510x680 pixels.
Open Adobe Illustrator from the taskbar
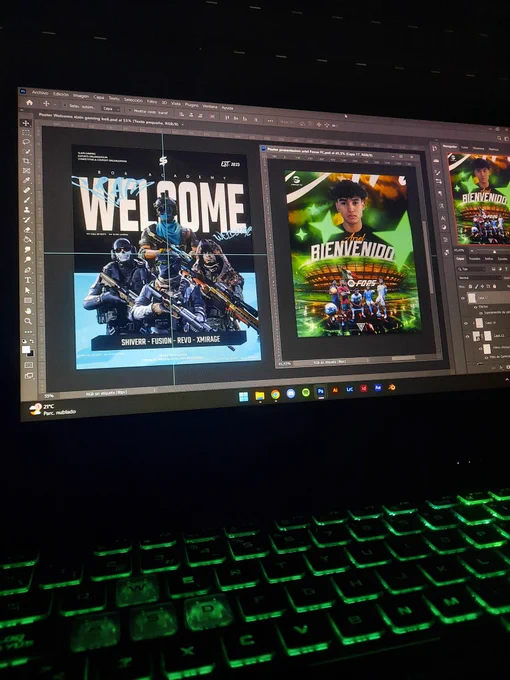[335, 390]
